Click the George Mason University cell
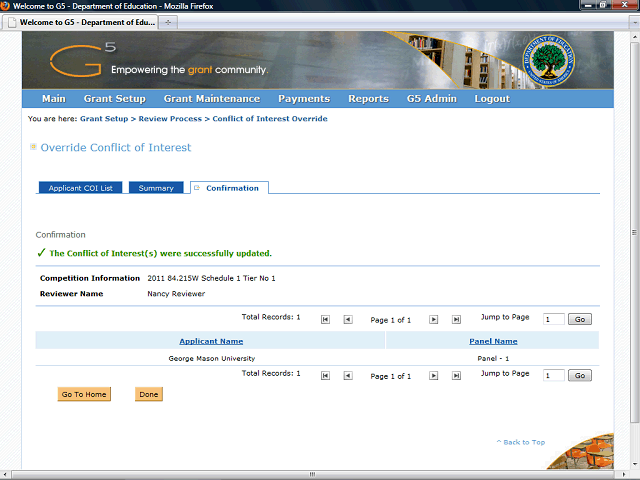This screenshot has height=480, width=640. tap(211, 358)
